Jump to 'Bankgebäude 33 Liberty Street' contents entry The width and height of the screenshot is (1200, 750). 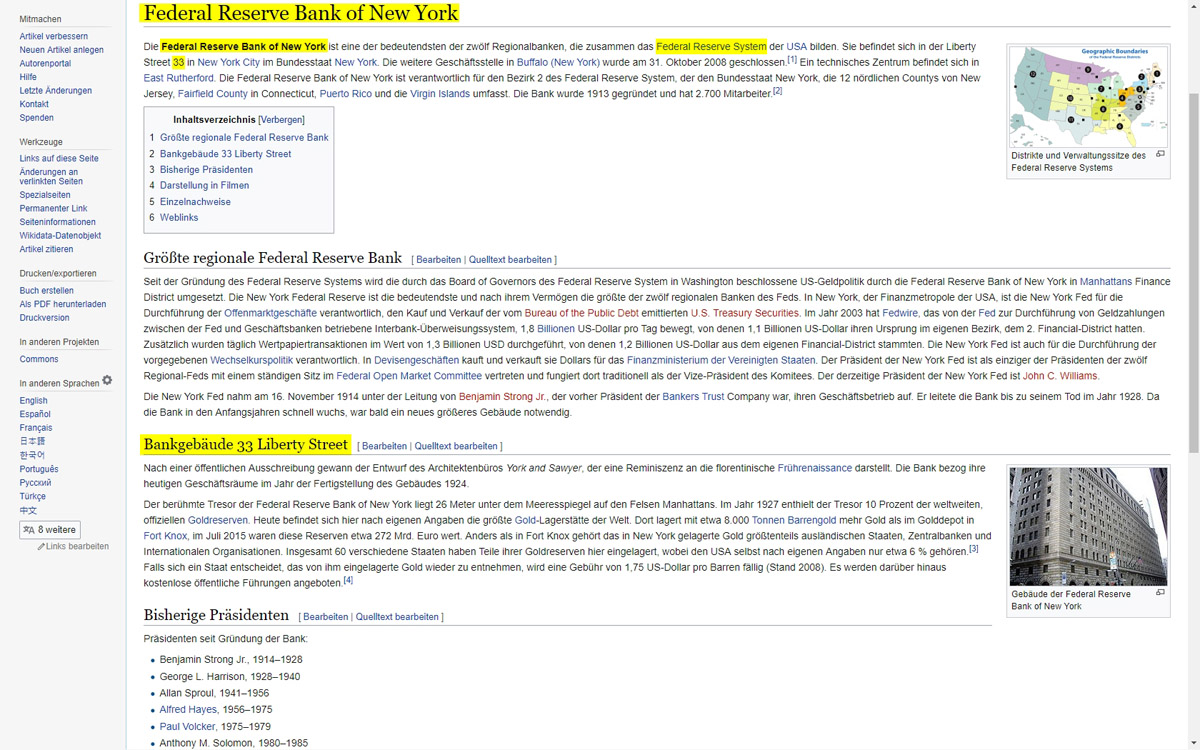point(226,154)
